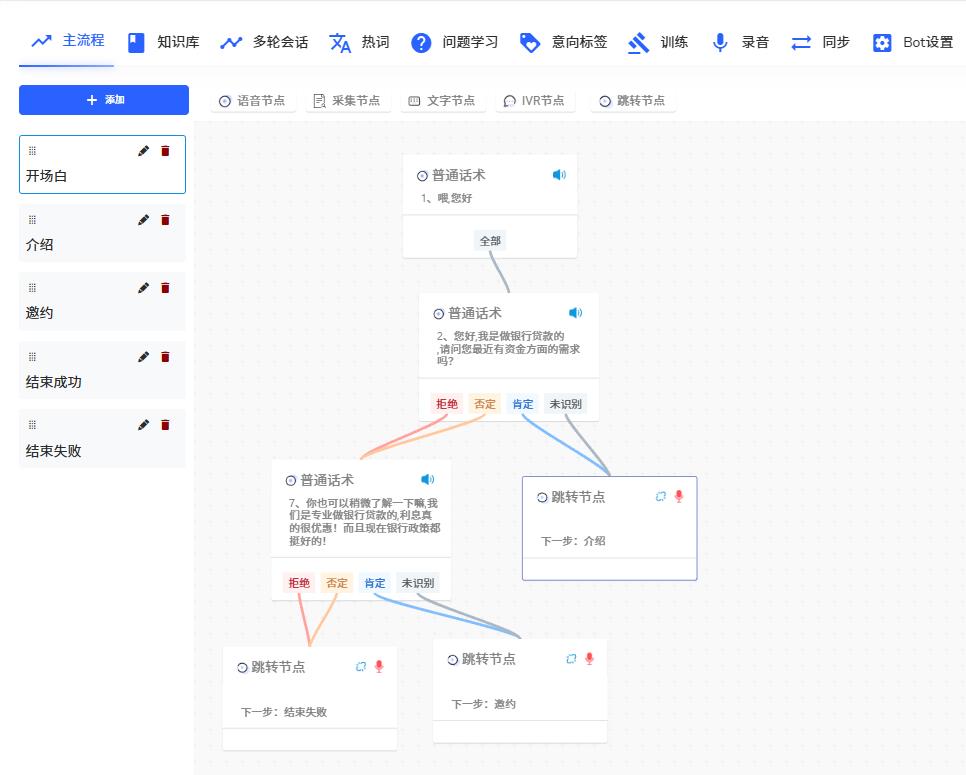
Task: Select 未识别 tag on node 7
Action: point(417,583)
